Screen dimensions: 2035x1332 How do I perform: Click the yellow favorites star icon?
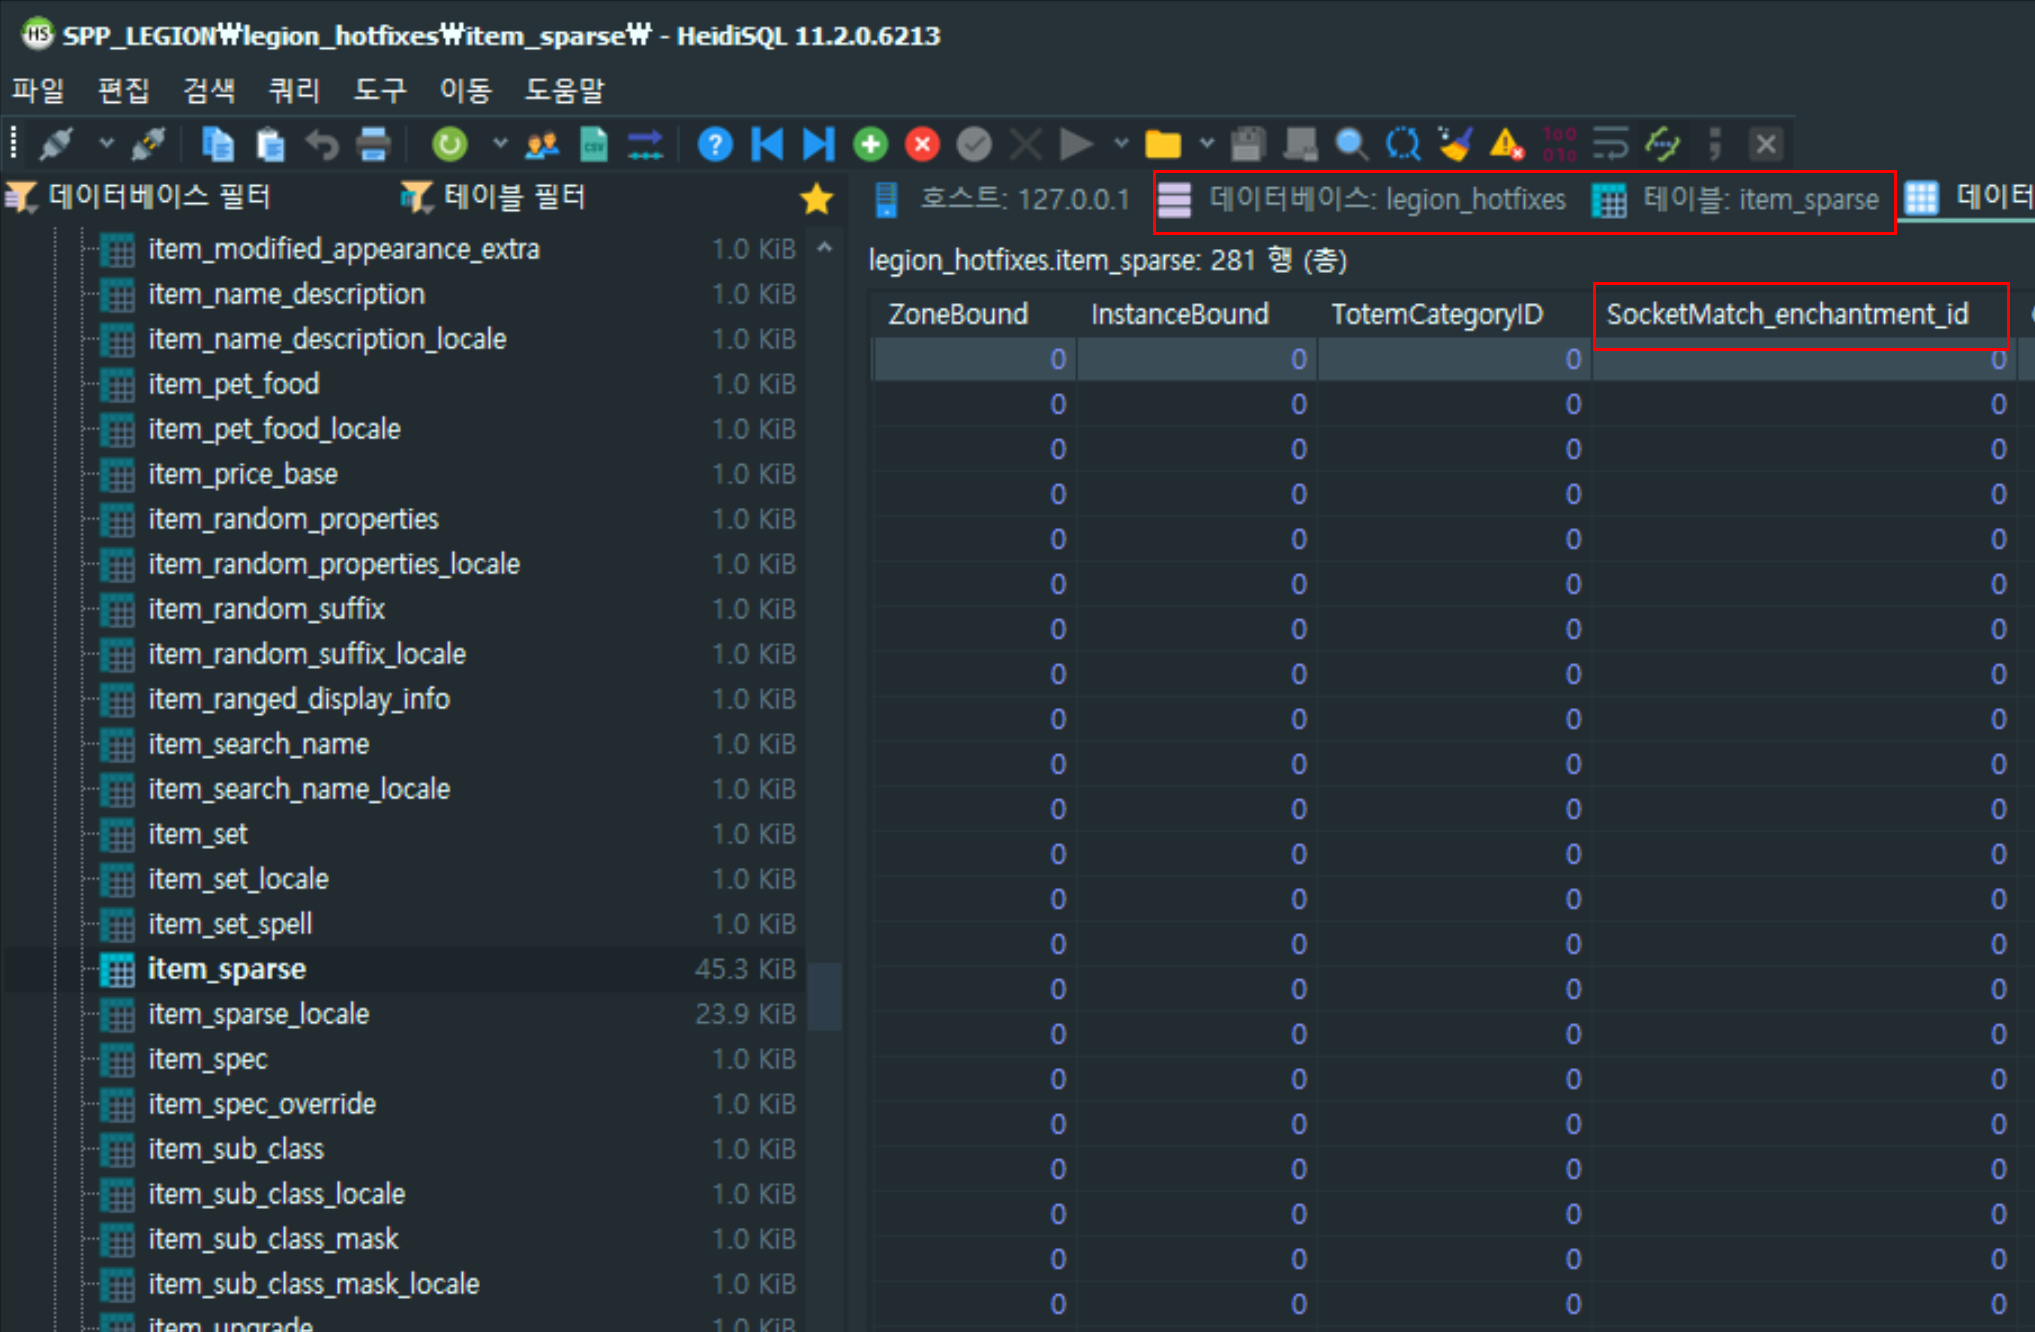pyautogui.click(x=817, y=198)
